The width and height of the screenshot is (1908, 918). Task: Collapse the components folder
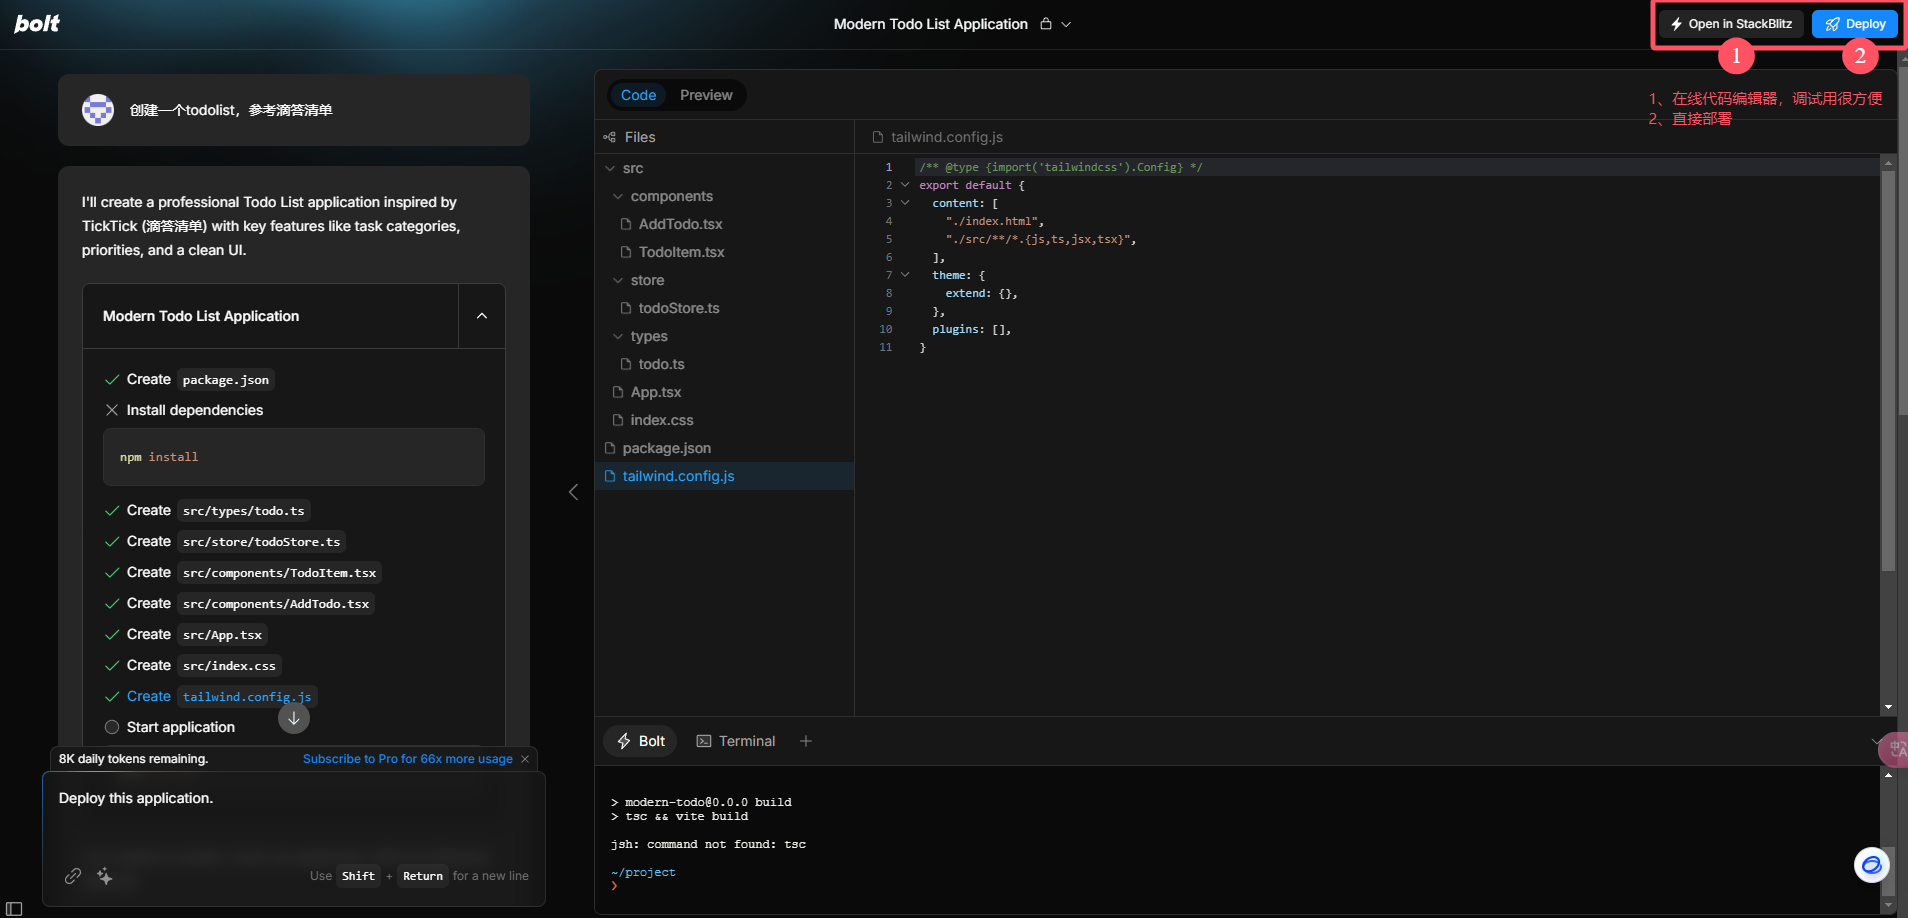(618, 196)
